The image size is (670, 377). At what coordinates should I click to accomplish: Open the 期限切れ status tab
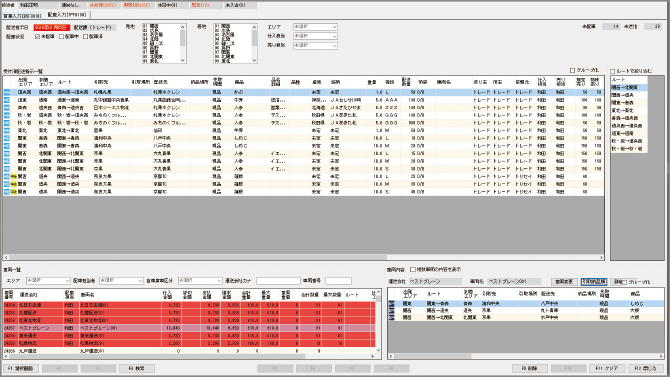(137, 5)
